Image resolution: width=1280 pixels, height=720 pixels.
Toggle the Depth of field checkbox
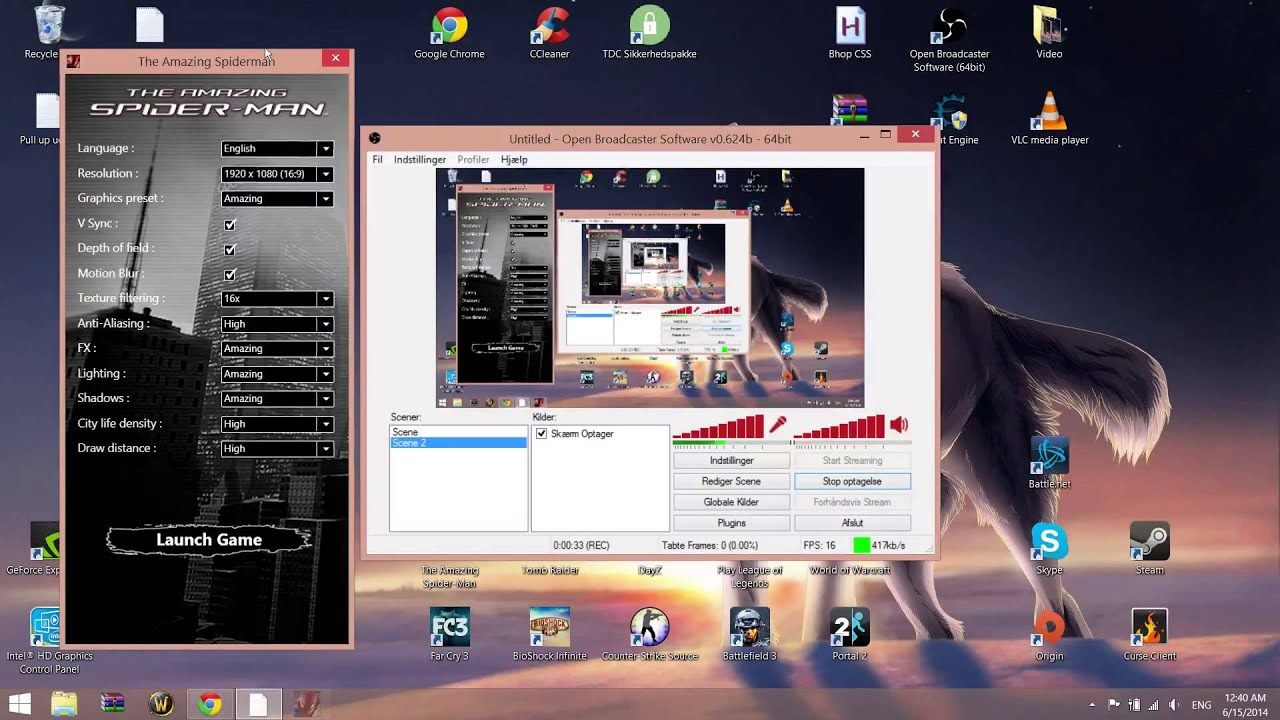coord(230,249)
